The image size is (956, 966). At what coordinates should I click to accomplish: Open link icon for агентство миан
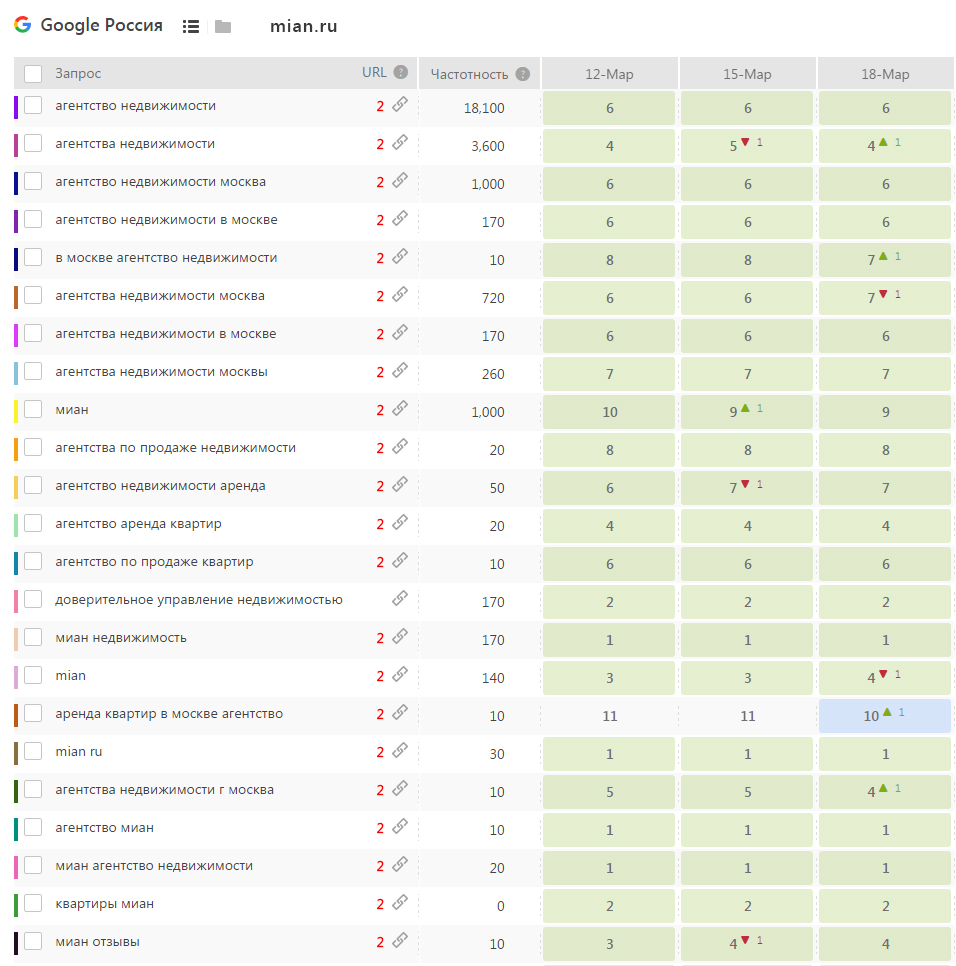pos(400,826)
